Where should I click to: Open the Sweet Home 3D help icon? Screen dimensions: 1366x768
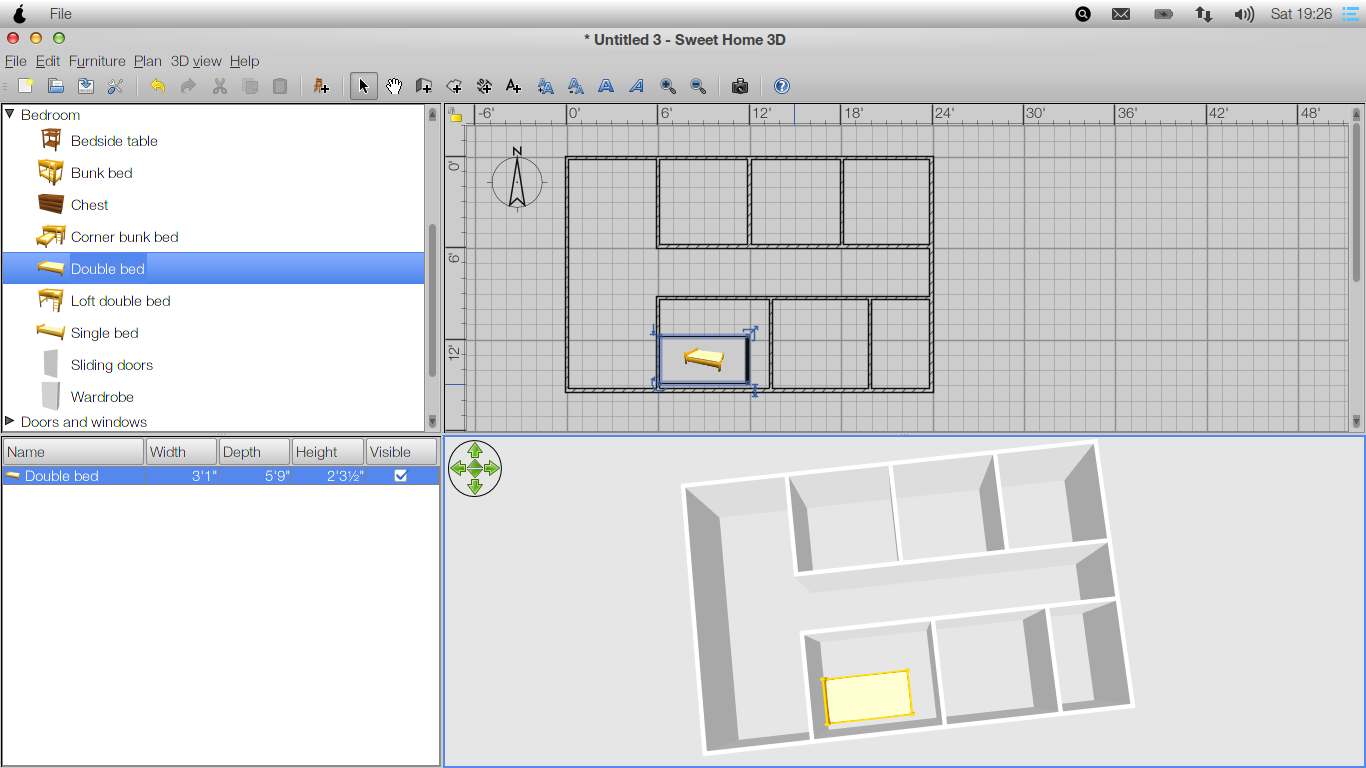782,86
